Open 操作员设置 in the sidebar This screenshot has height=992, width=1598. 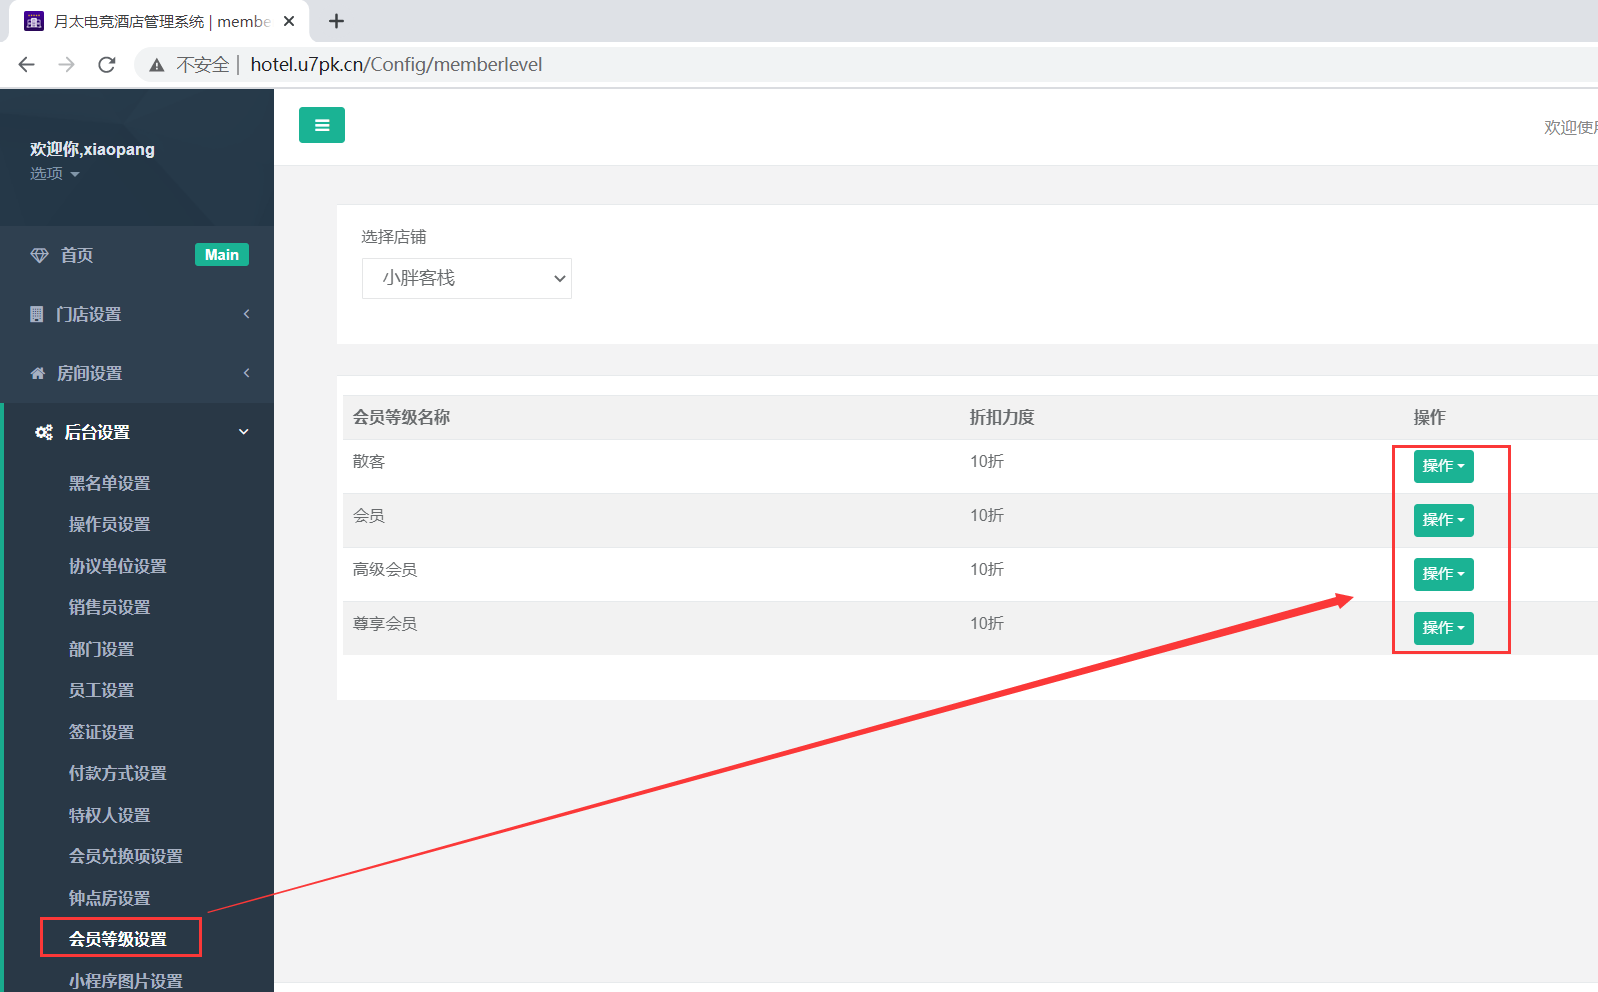pos(109,524)
